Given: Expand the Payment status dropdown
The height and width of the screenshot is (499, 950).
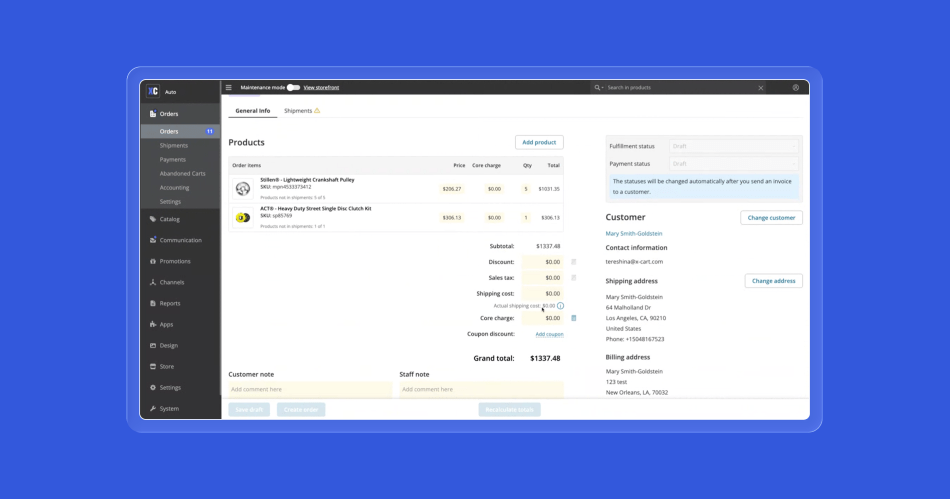Looking at the screenshot, I should [x=734, y=164].
